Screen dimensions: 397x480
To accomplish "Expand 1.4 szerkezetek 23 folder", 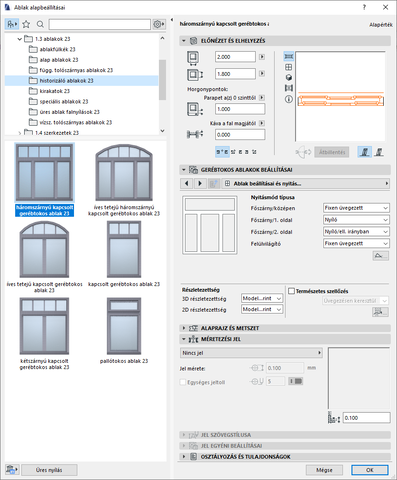I will [20, 133].
